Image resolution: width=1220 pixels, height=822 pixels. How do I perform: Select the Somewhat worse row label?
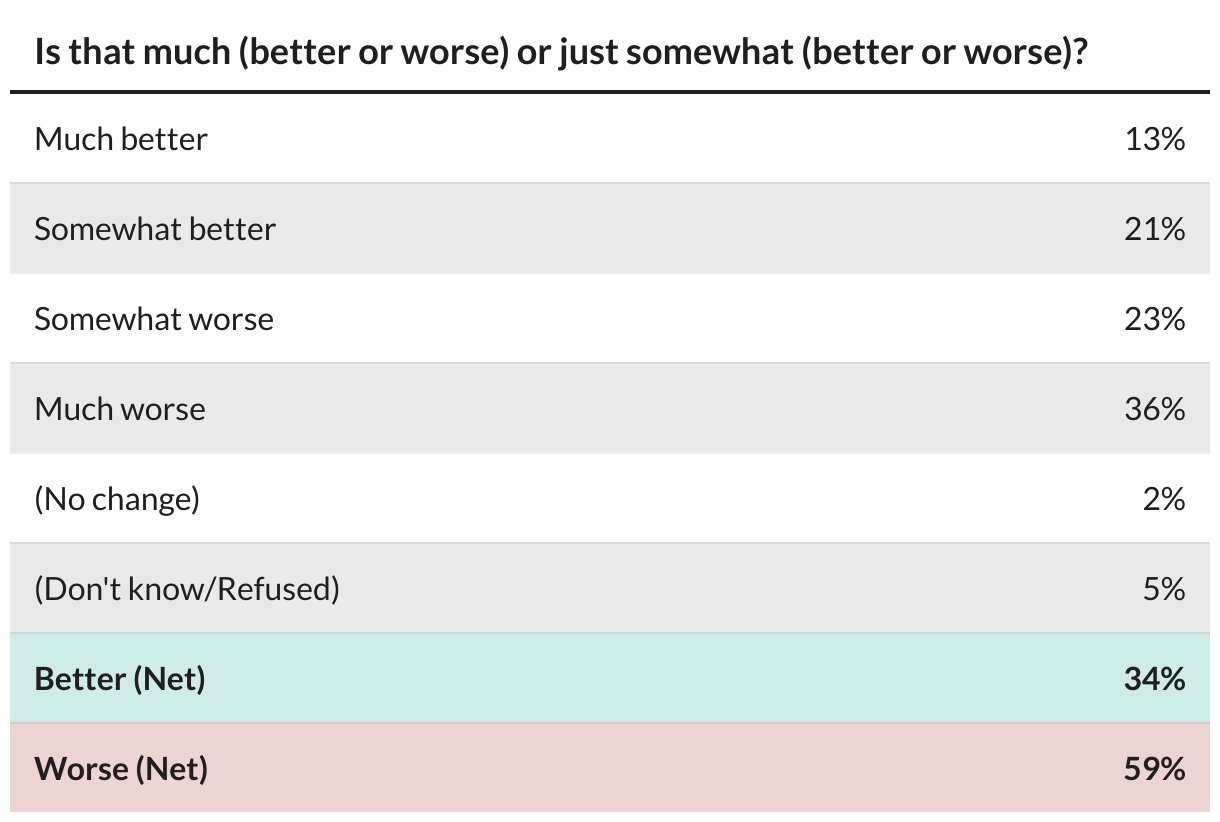[x=154, y=318]
